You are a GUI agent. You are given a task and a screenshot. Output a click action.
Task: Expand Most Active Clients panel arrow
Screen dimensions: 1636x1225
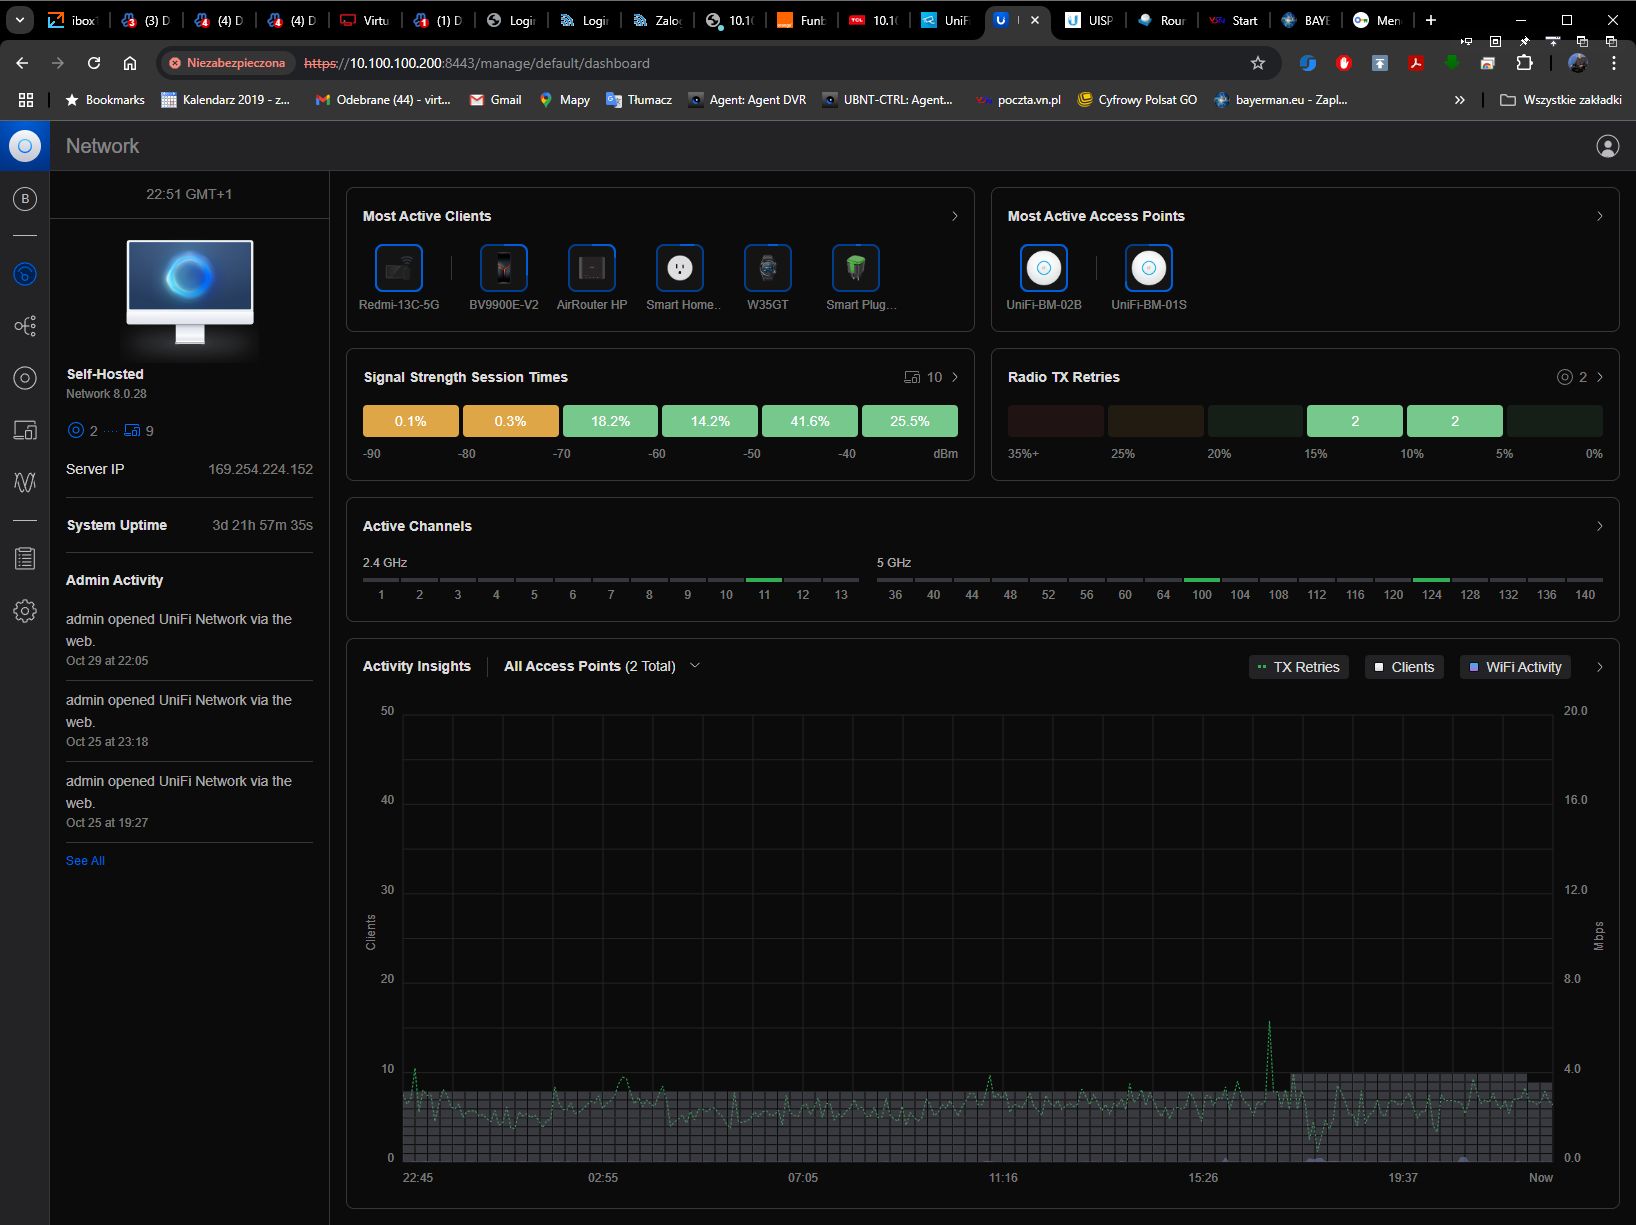[x=955, y=216]
